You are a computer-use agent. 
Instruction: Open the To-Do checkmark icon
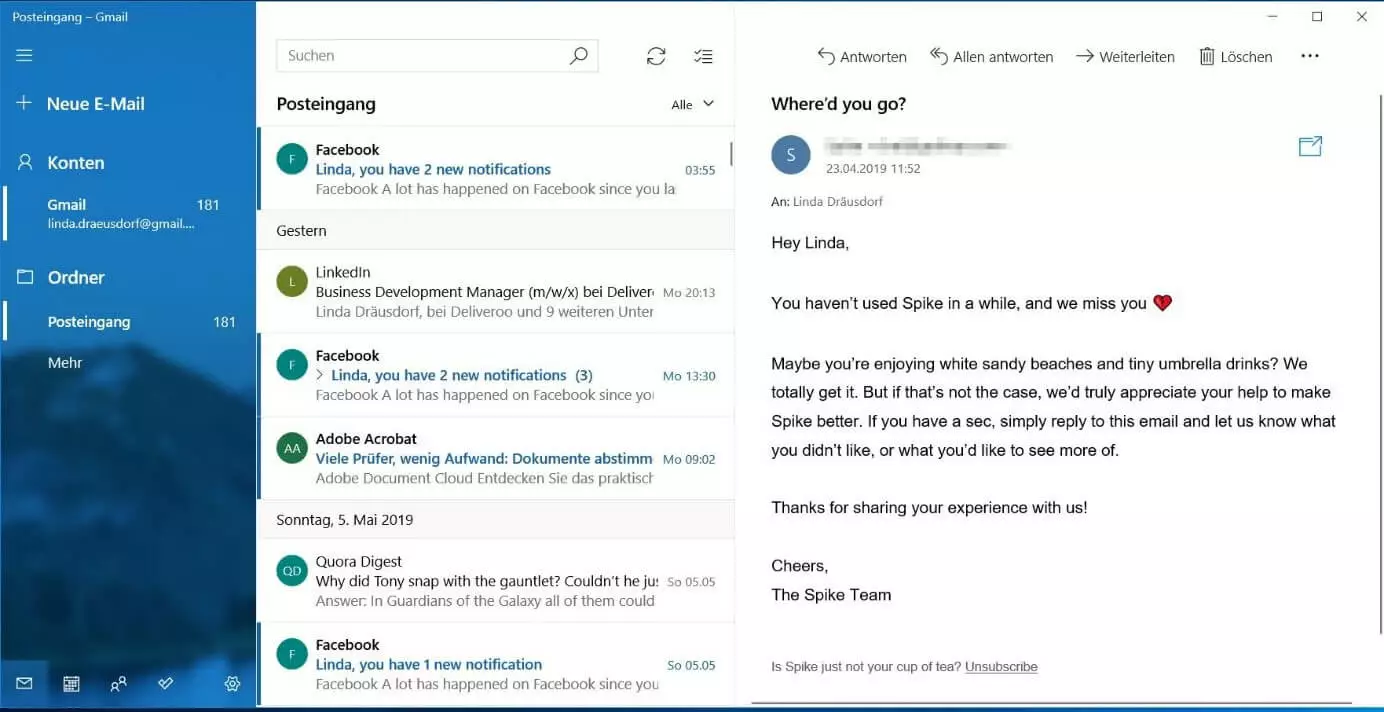coord(165,683)
